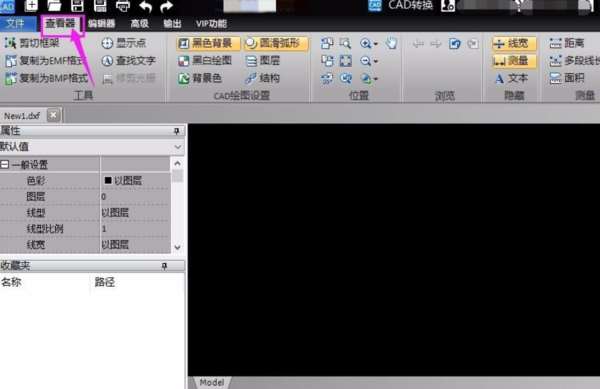Click the 名称 column header
Image resolution: width=600 pixels, height=389 pixels.
(11, 282)
